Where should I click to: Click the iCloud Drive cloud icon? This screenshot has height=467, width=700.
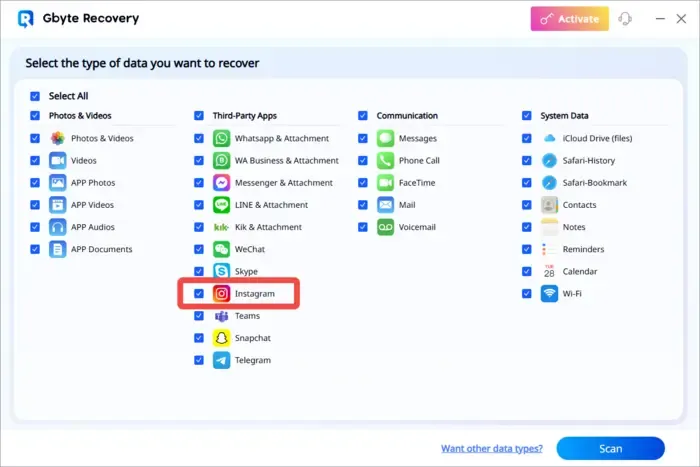550,138
